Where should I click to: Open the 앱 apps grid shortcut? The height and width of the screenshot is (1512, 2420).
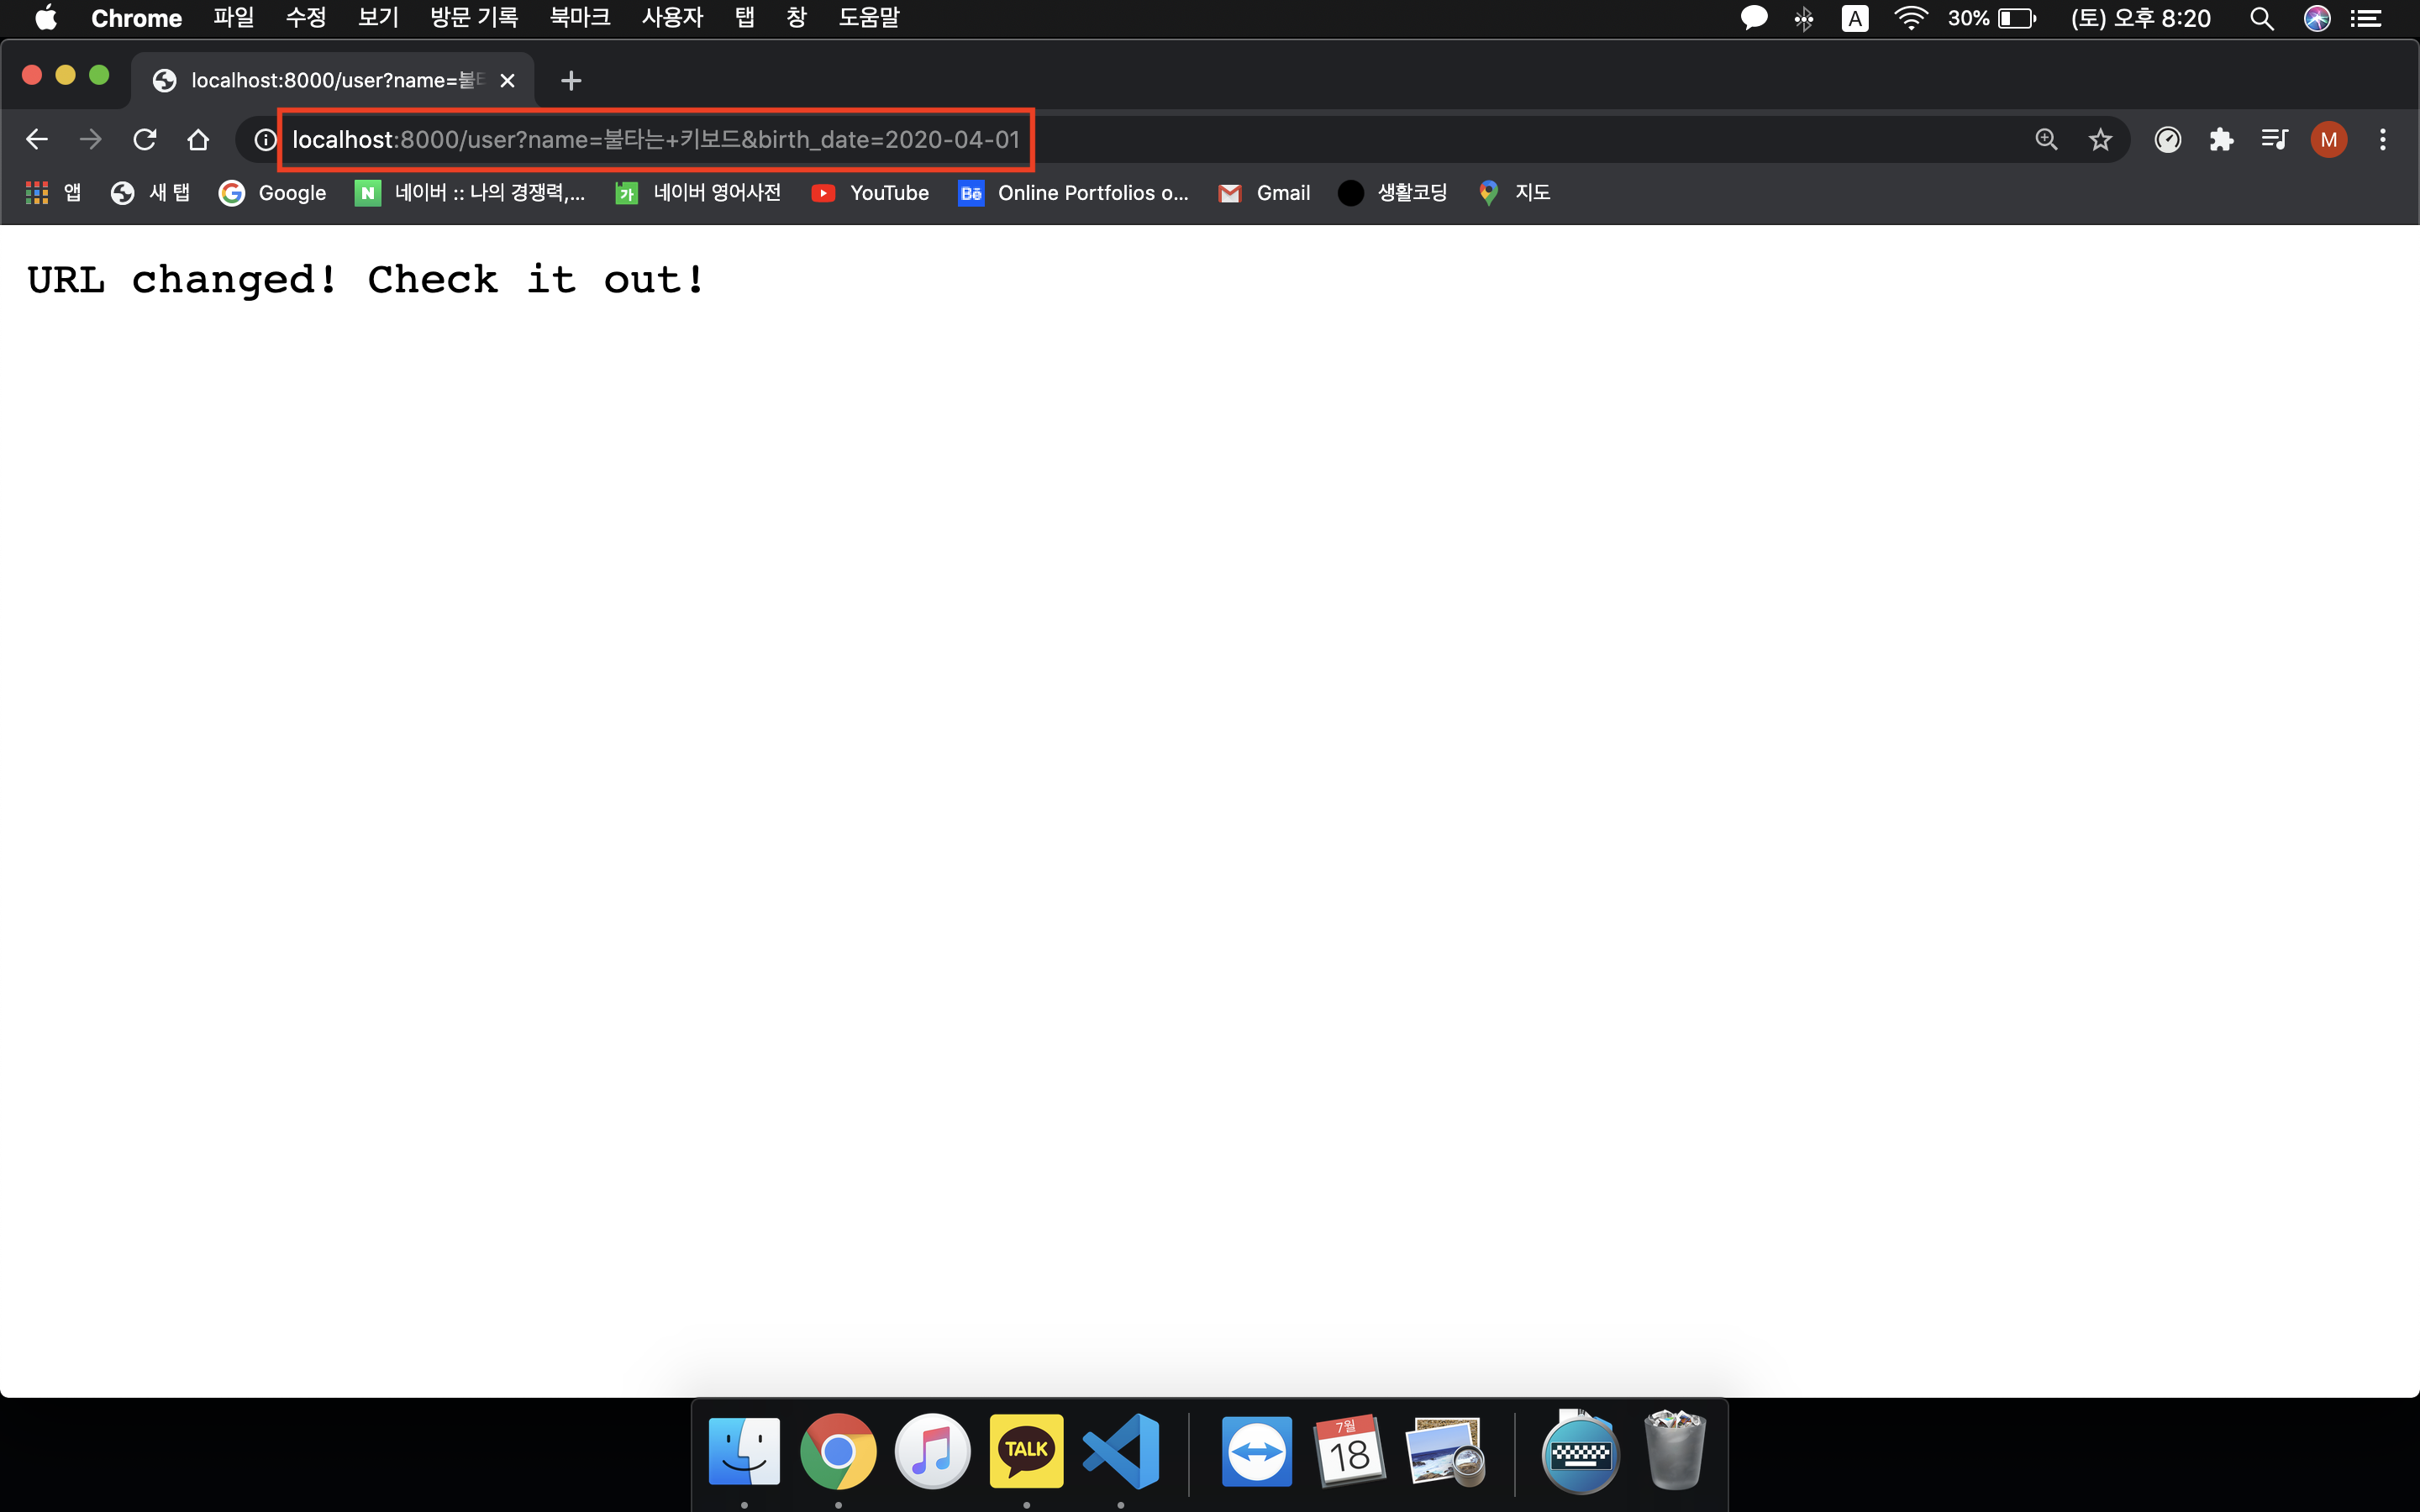click(x=52, y=193)
